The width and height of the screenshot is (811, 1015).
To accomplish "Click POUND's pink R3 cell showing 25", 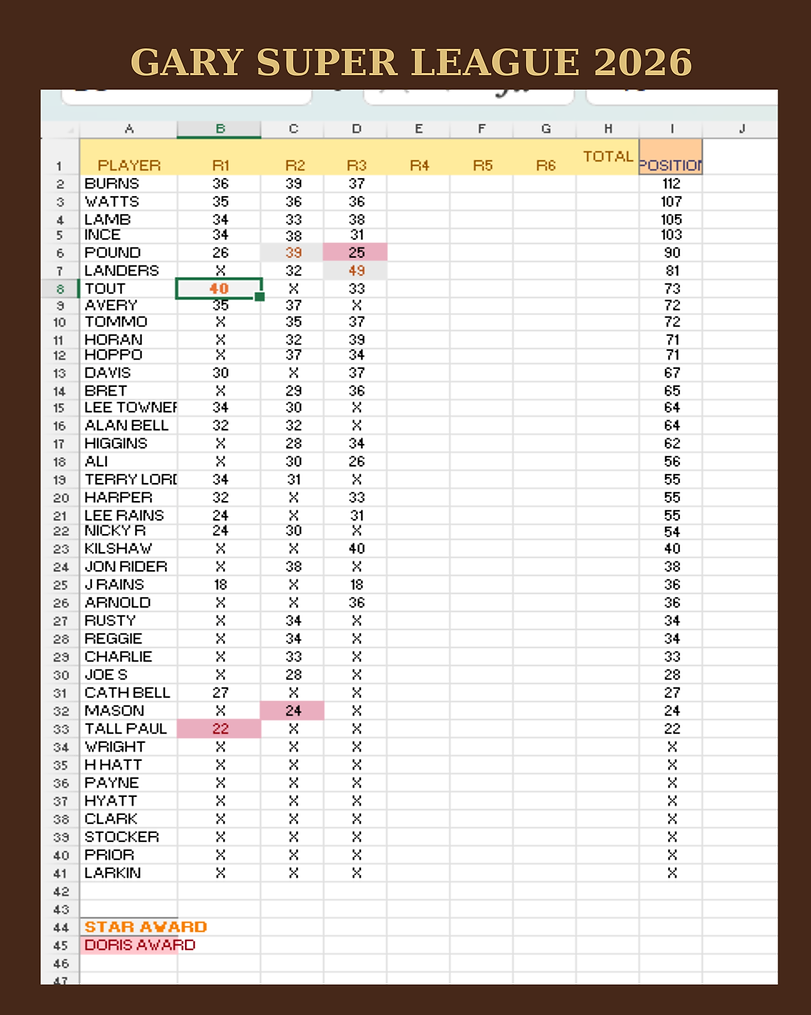I will click(x=355, y=252).
